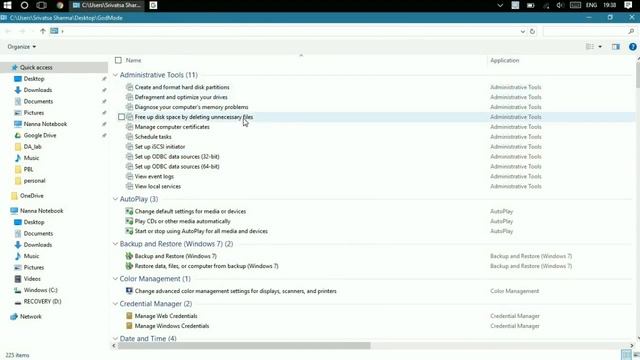This screenshot has height=360, width=640.
Task: Select Quick access in navigation pane
Action: [x=36, y=67]
